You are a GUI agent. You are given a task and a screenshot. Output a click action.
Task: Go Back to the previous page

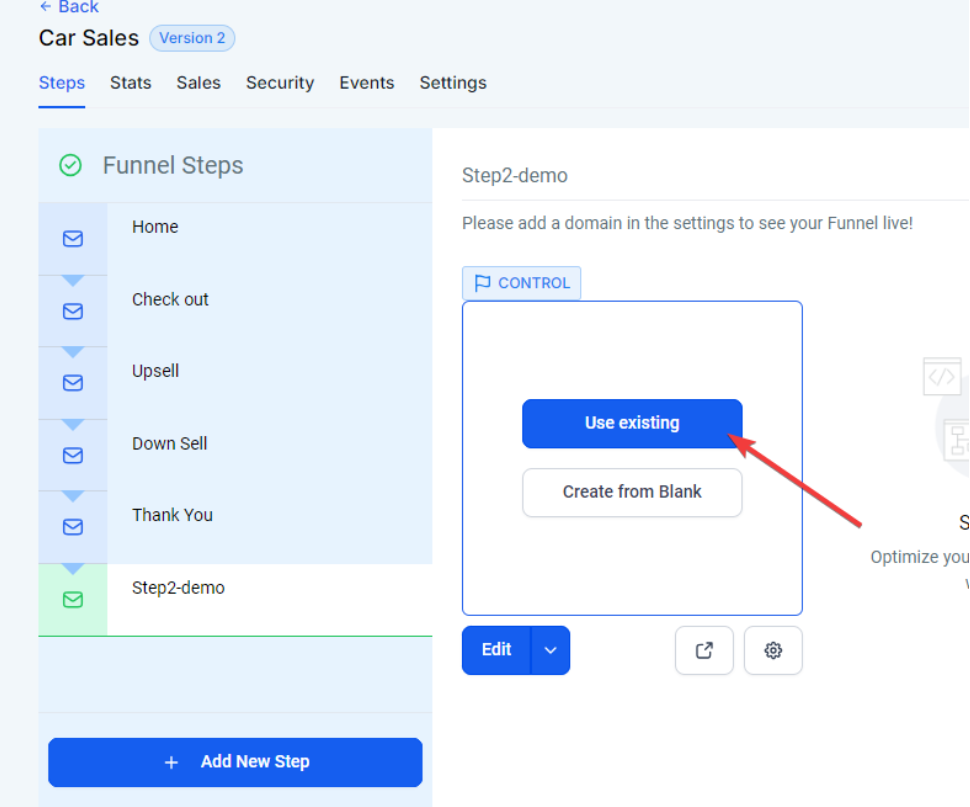[69, 8]
